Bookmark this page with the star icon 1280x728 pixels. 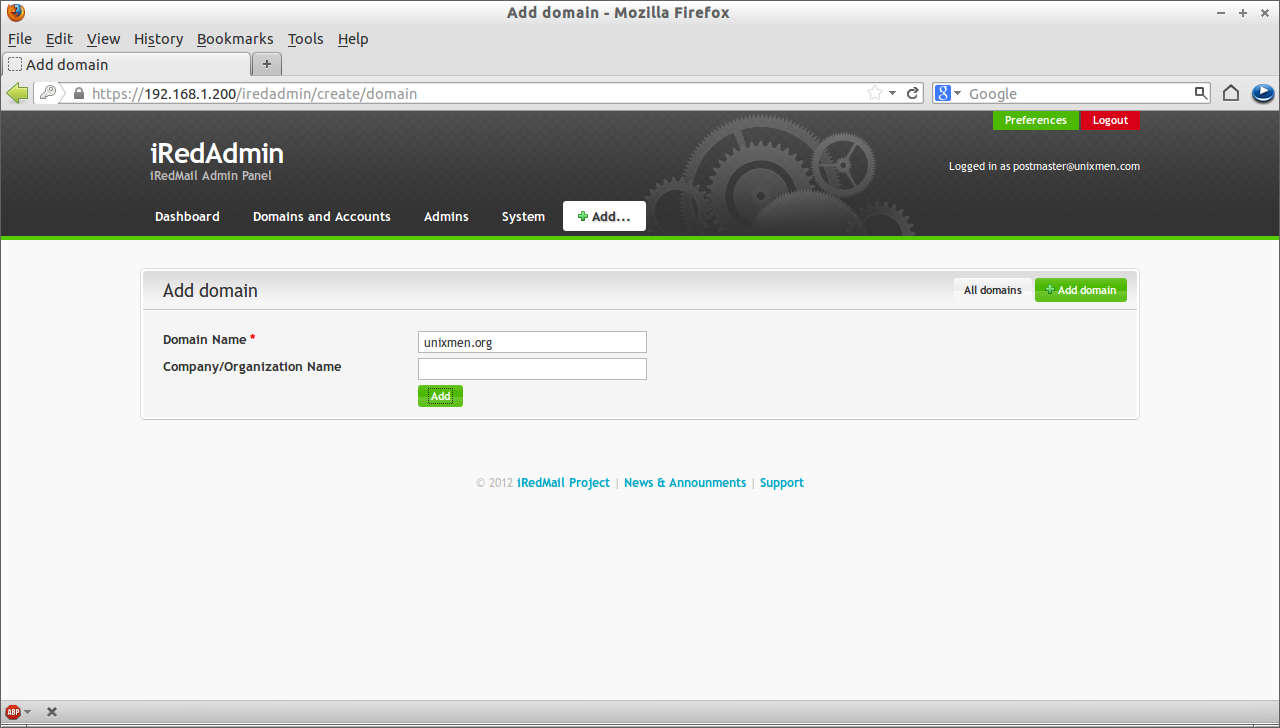875,93
